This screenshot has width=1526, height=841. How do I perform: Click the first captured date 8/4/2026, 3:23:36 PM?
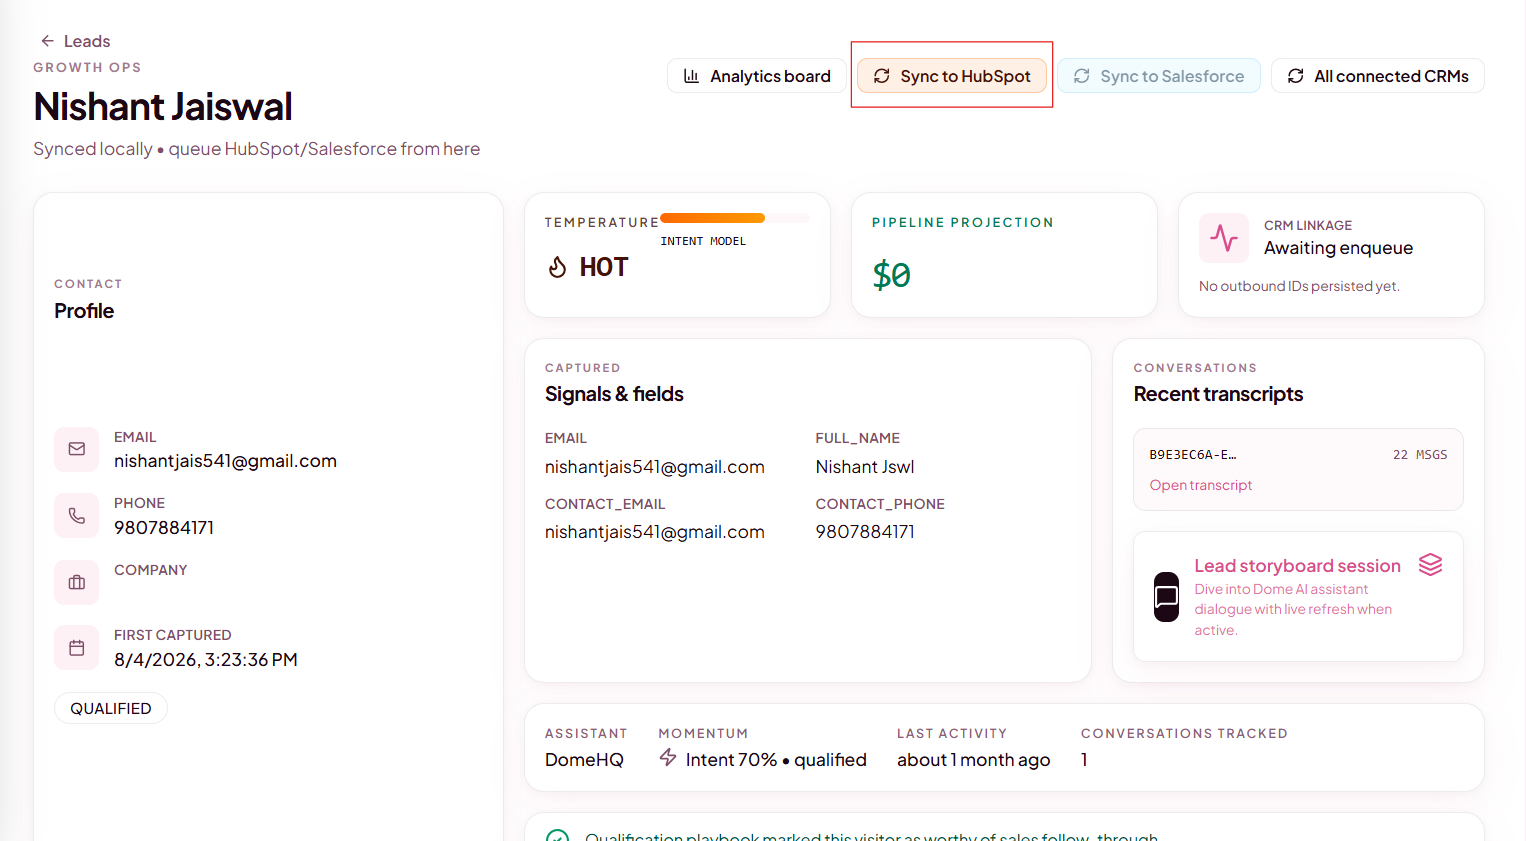tap(206, 660)
